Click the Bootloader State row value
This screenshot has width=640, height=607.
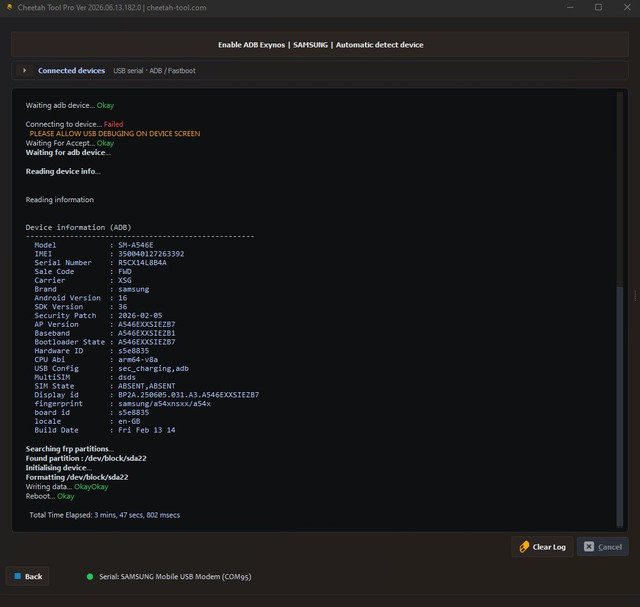147,342
